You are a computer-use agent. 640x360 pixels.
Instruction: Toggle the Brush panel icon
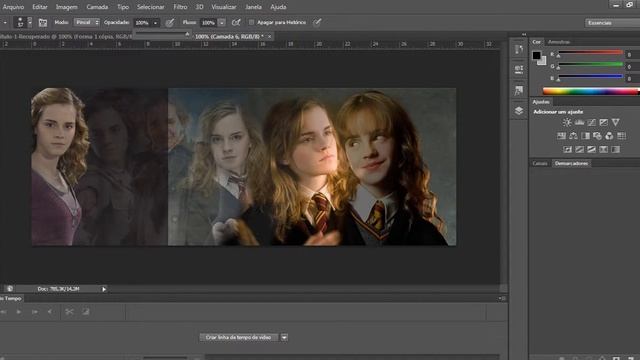pyautogui.click(x=43, y=23)
